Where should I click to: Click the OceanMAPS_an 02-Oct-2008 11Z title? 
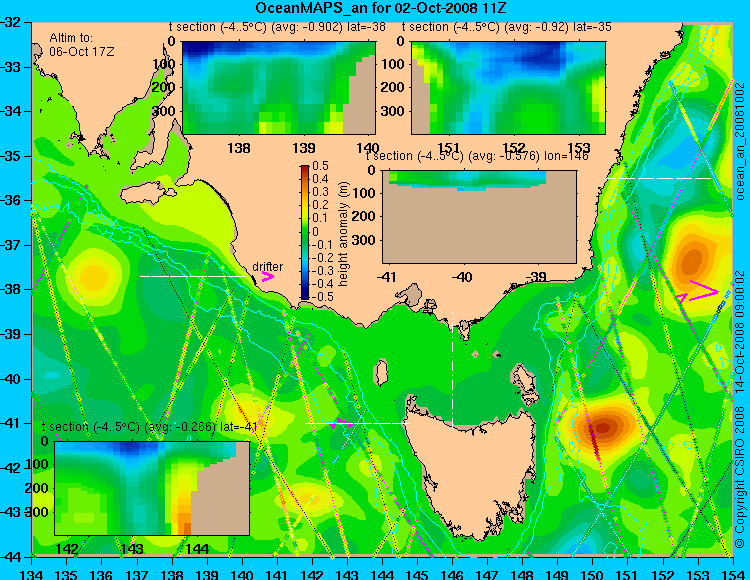tap(380, 8)
